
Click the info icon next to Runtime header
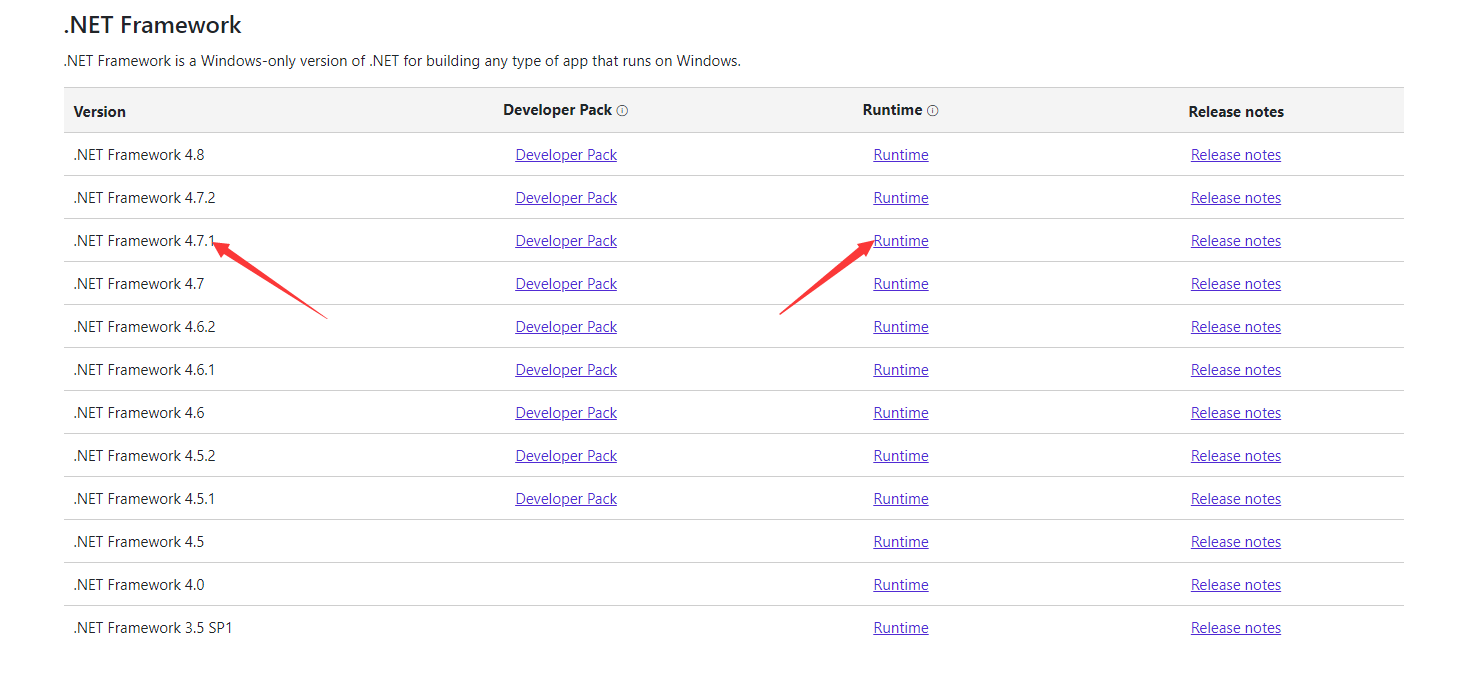pos(933,111)
